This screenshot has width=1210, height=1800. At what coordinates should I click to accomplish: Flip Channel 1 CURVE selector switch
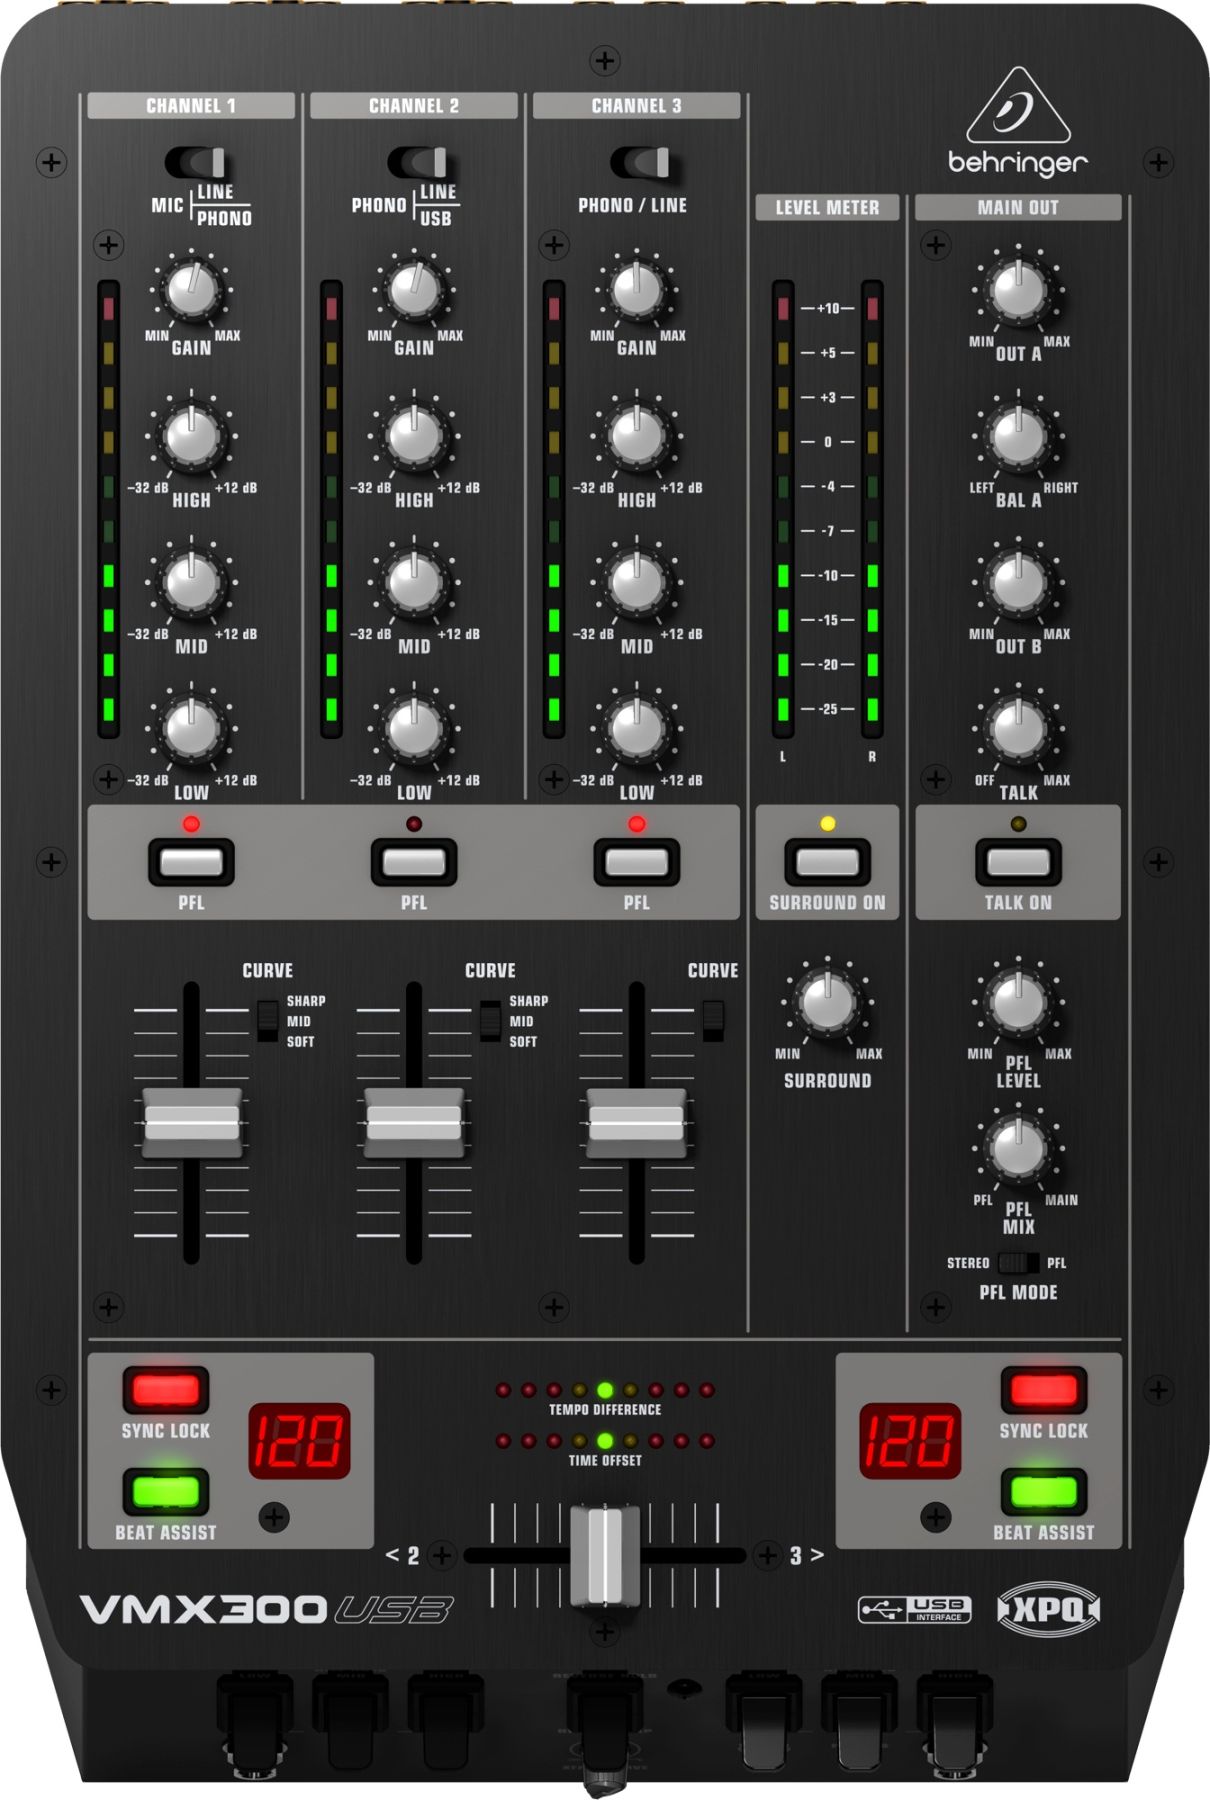tap(267, 1020)
